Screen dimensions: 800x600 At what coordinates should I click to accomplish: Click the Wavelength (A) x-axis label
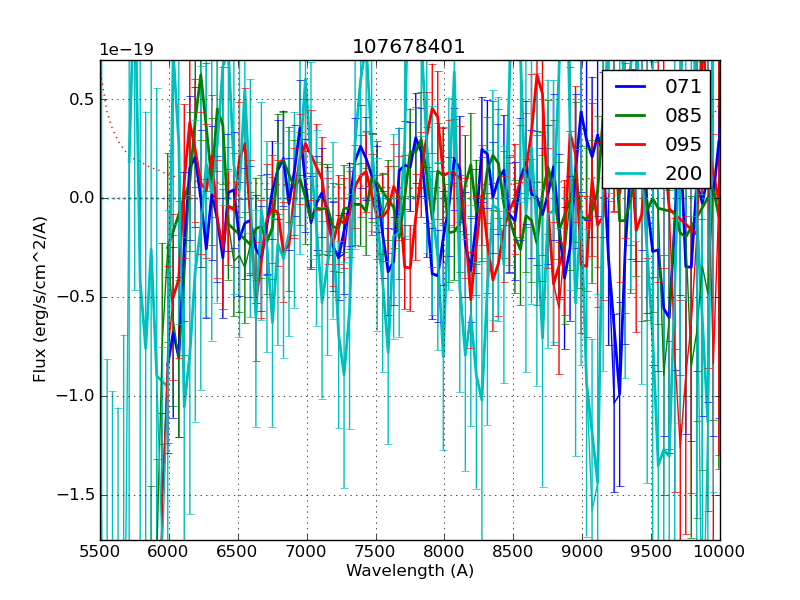(x=410, y=571)
